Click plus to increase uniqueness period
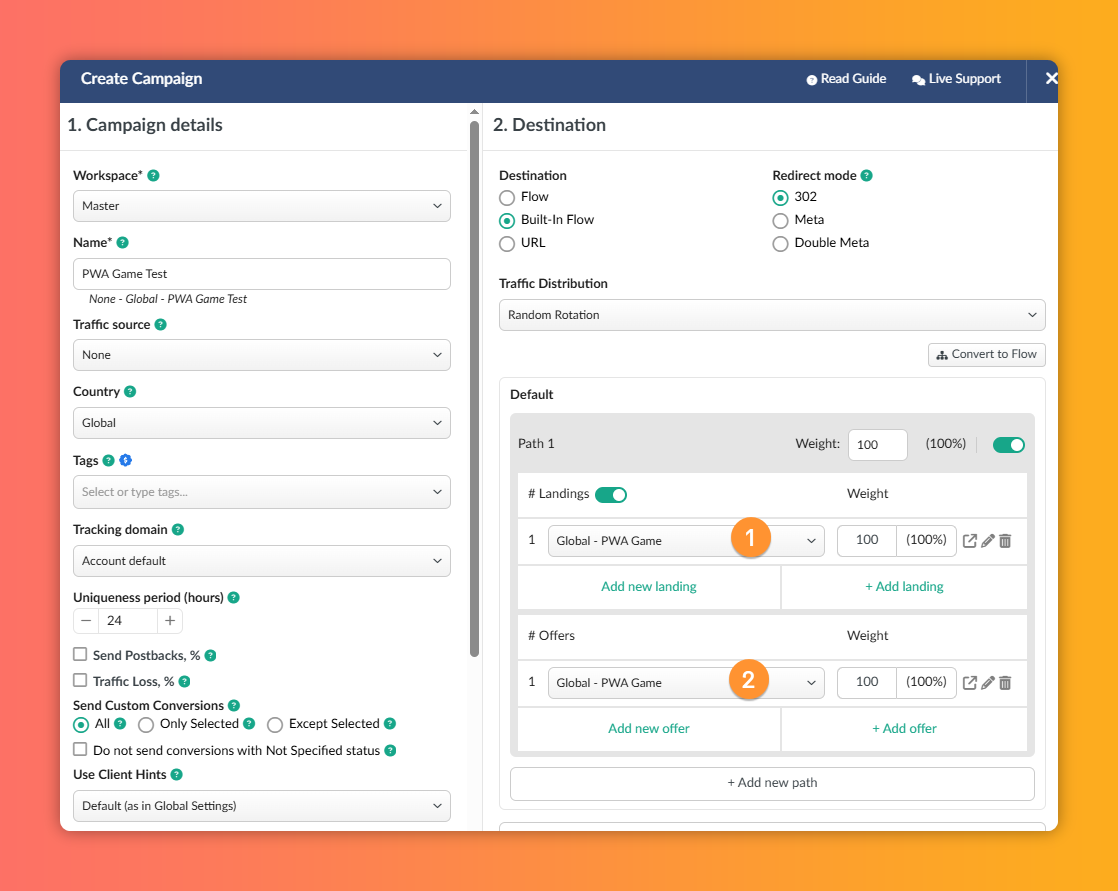The image size is (1118, 891). click(x=170, y=621)
